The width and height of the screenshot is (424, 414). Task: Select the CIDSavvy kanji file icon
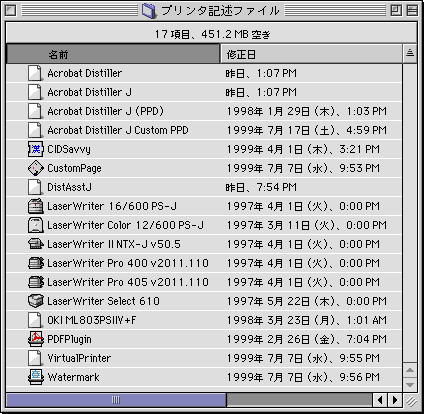pos(36,149)
